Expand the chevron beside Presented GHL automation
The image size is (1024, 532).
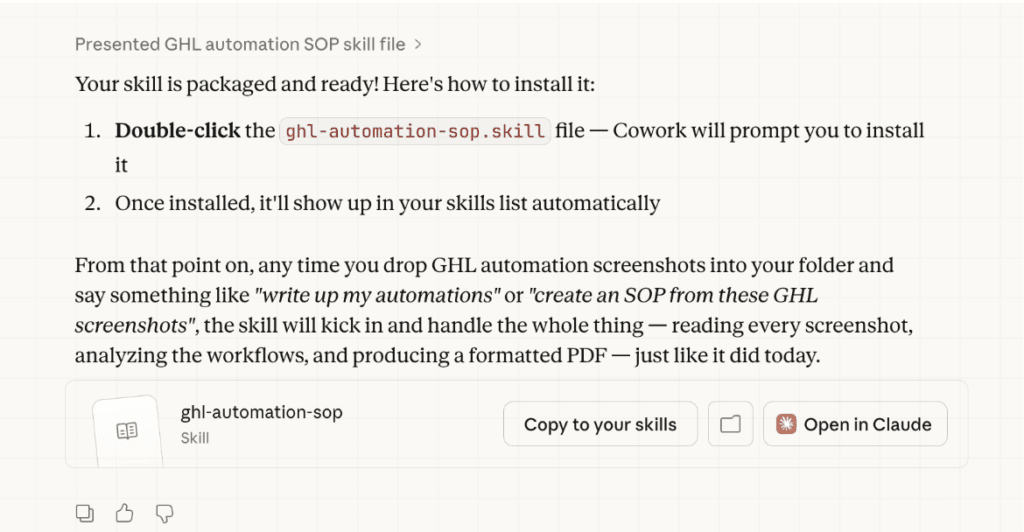pyautogui.click(x=418, y=44)
